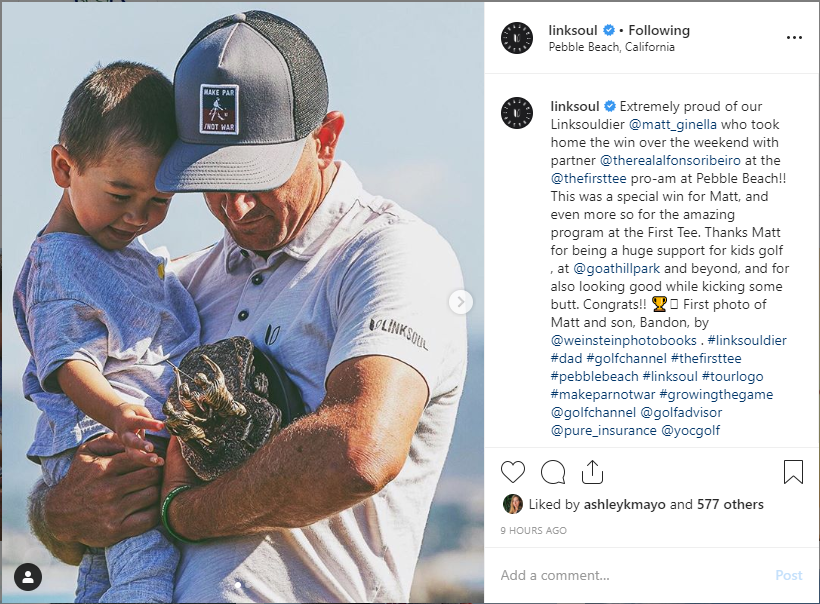Open ashleykmayo's small avatar

point(512,504)
